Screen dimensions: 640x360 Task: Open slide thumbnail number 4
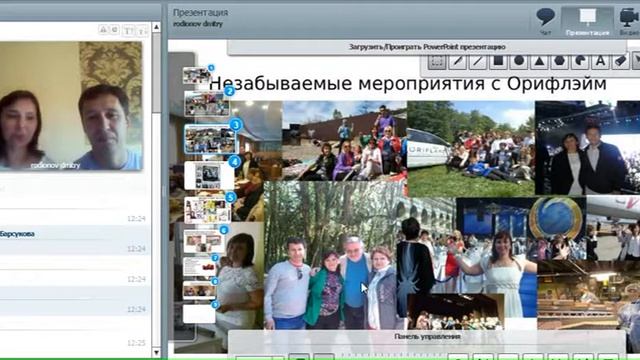click(x=209, y=176)
